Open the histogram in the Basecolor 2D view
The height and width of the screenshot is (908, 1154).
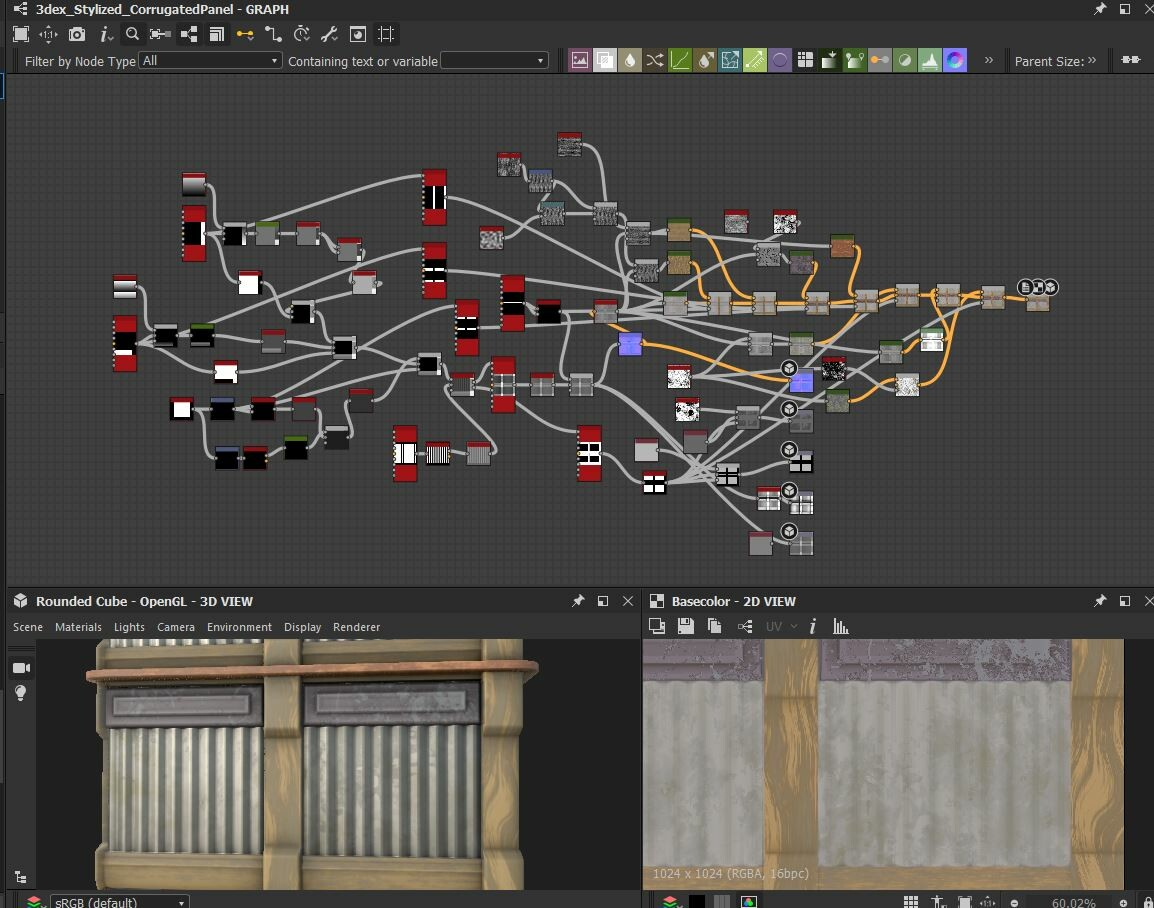[840, 626]
